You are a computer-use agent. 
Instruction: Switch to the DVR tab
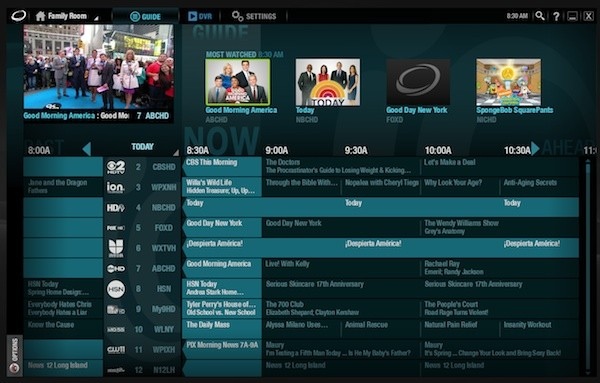coord(200,16)
